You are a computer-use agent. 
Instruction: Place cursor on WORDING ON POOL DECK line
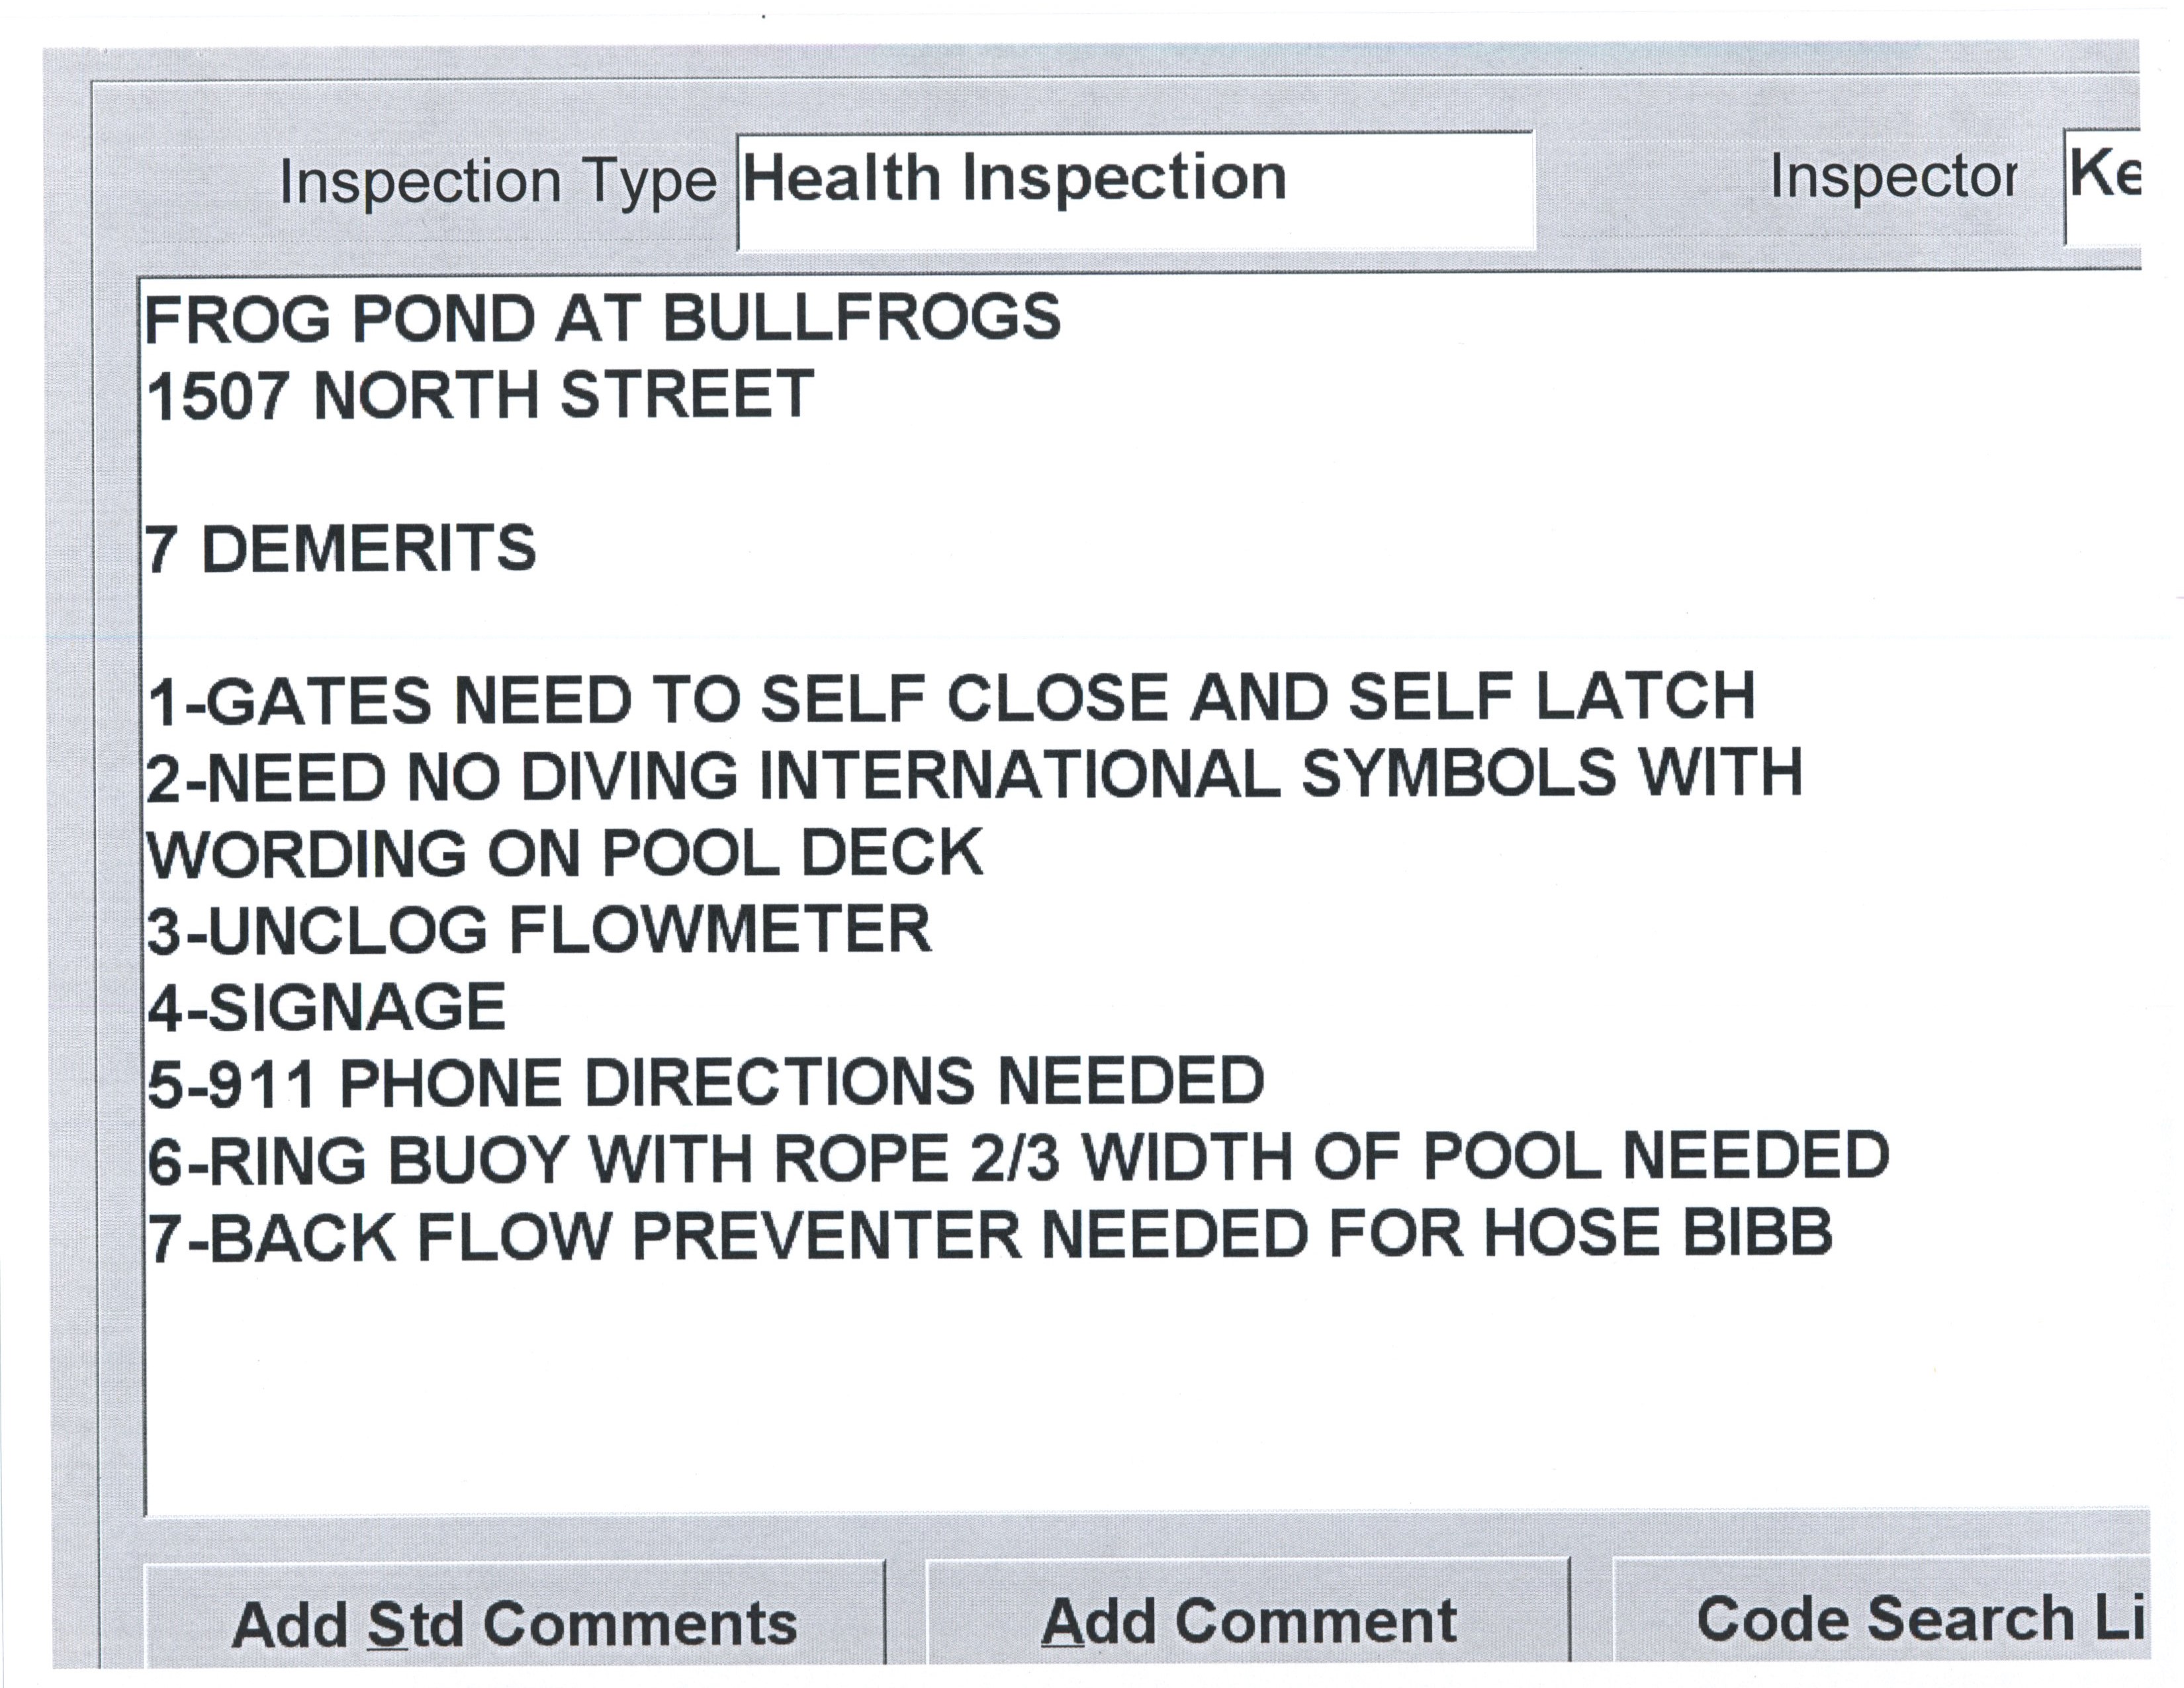coord(566,854)
